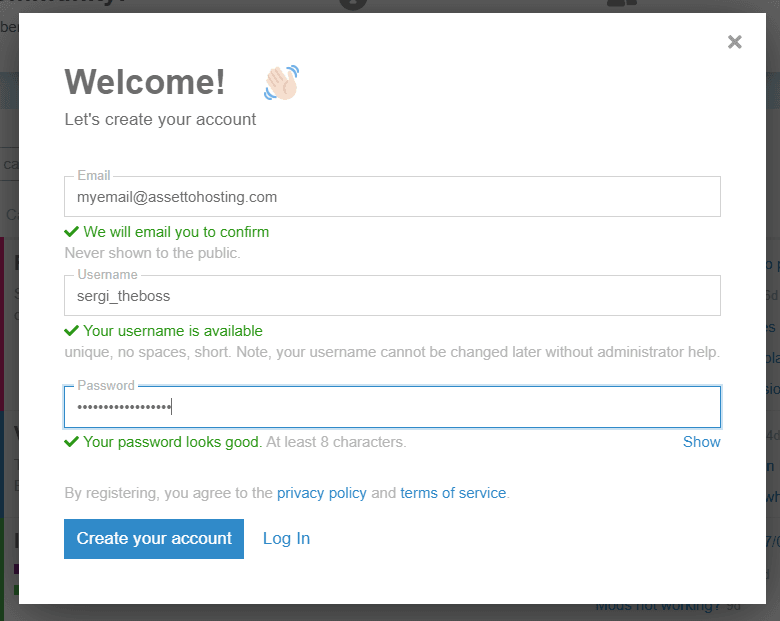780x621 pixels.
Task: Click the "Your username is available" message
Action: (173, 331)
